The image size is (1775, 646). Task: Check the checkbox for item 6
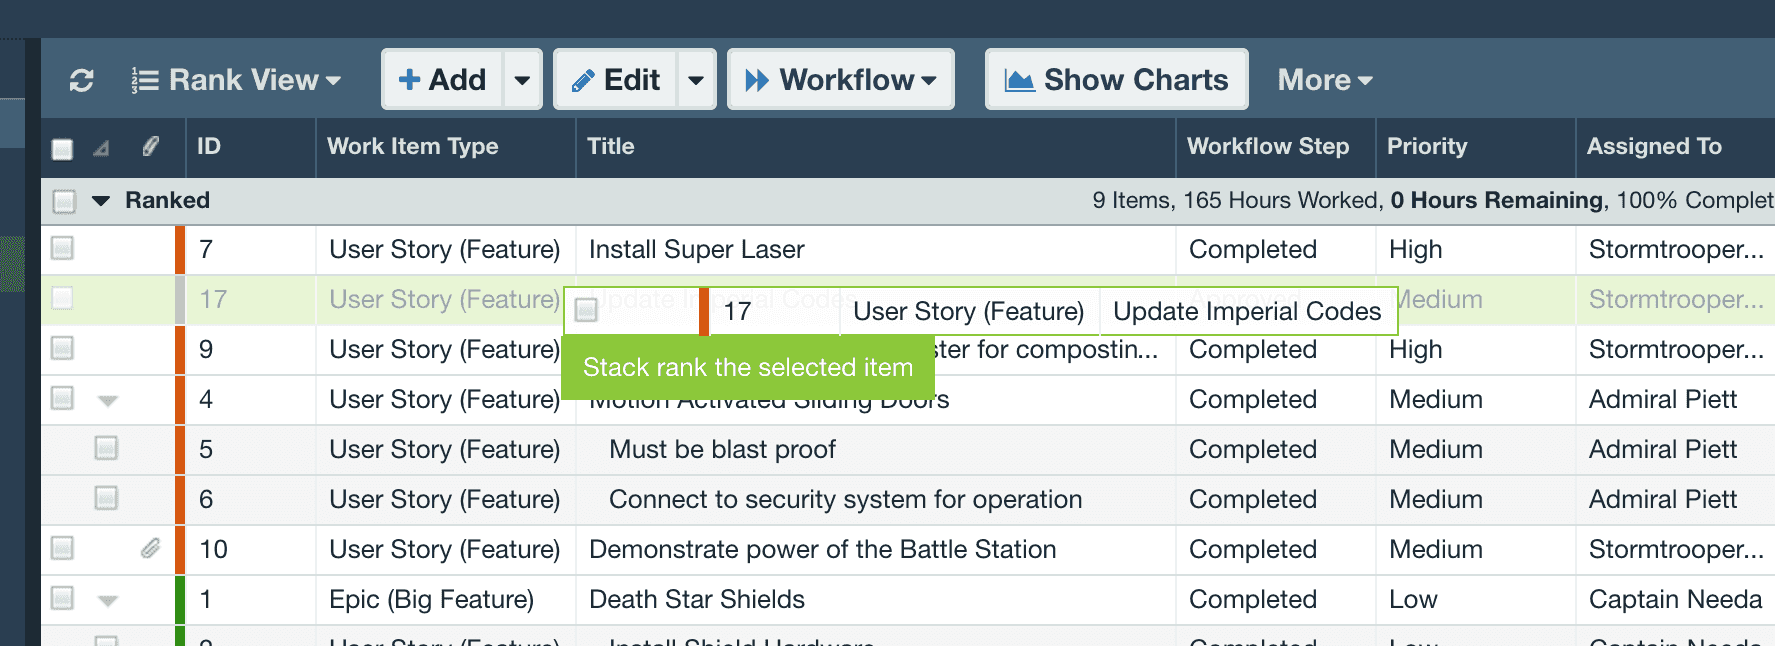(x=106, y=498)
